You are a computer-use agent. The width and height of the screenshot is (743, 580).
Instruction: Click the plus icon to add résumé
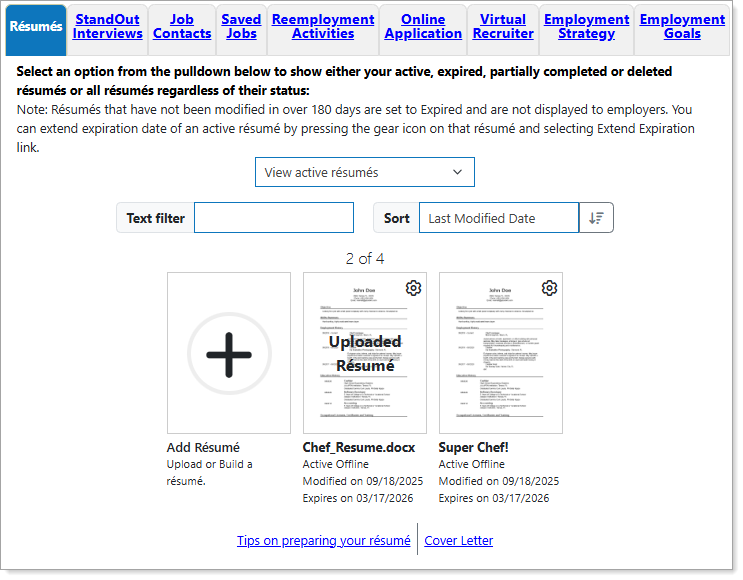[x=229, y=353]
